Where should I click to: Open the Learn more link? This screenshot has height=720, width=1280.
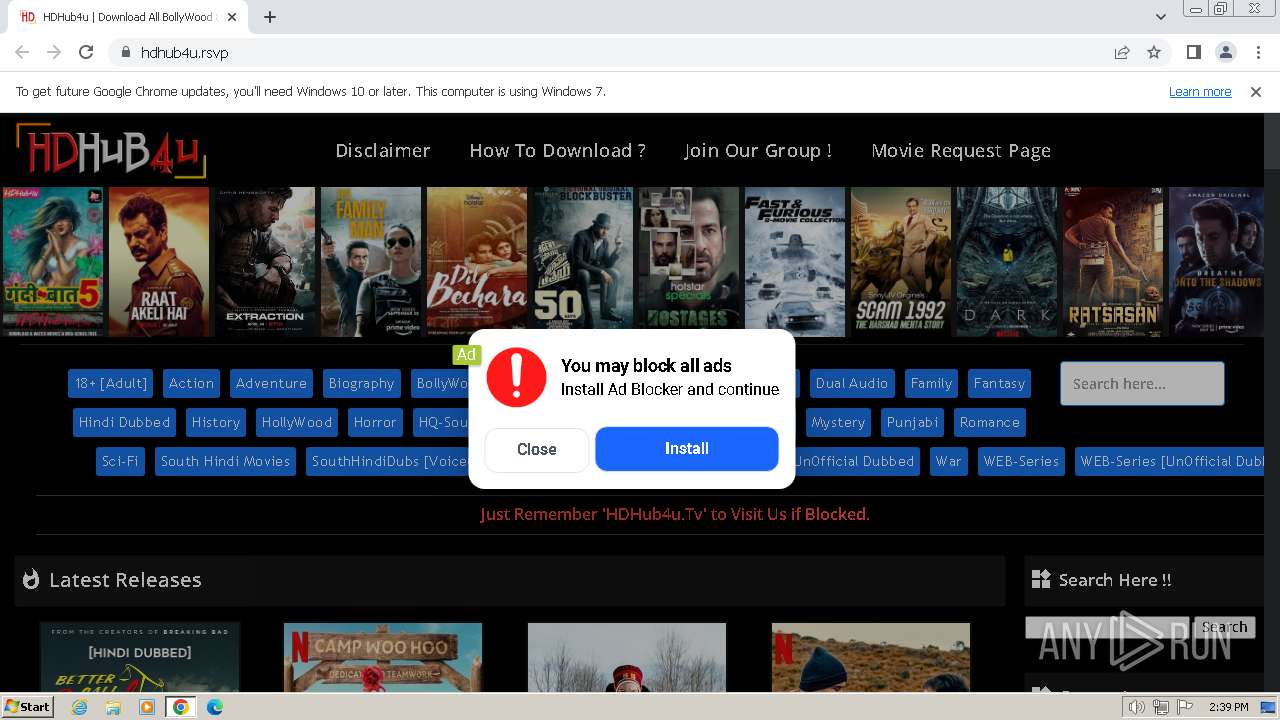coord(1200,92)
